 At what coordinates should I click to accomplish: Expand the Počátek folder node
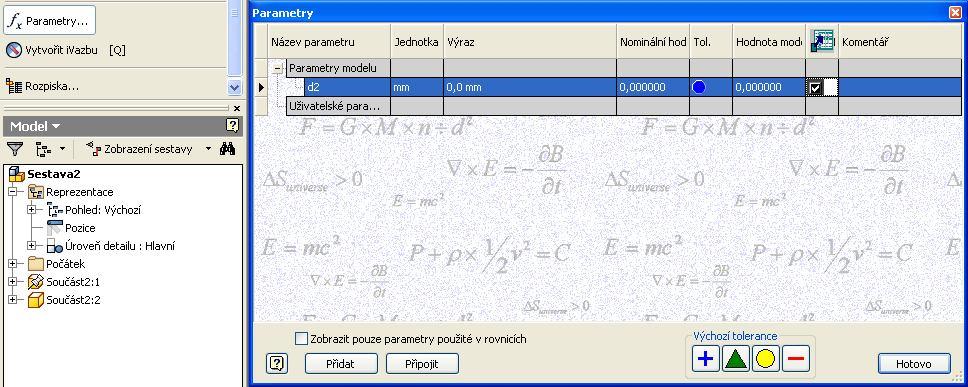click(x=12, y=264)
